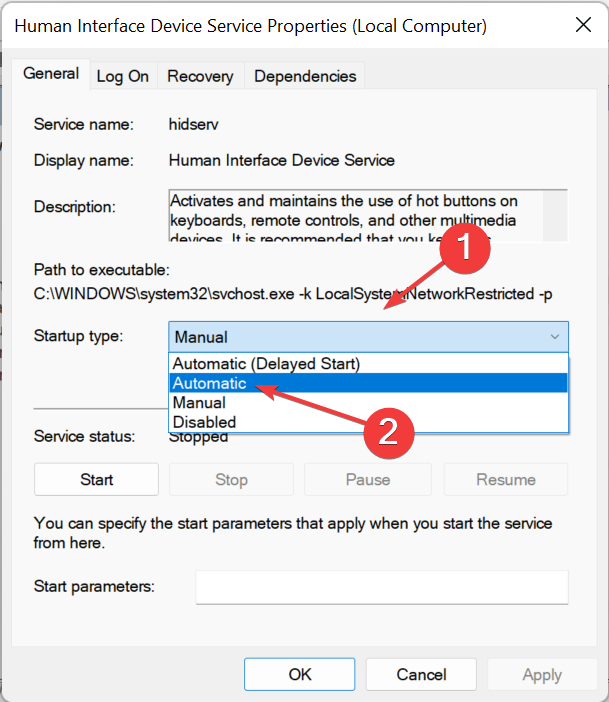Choose the highlighted Automatic option

click(210, 383)
